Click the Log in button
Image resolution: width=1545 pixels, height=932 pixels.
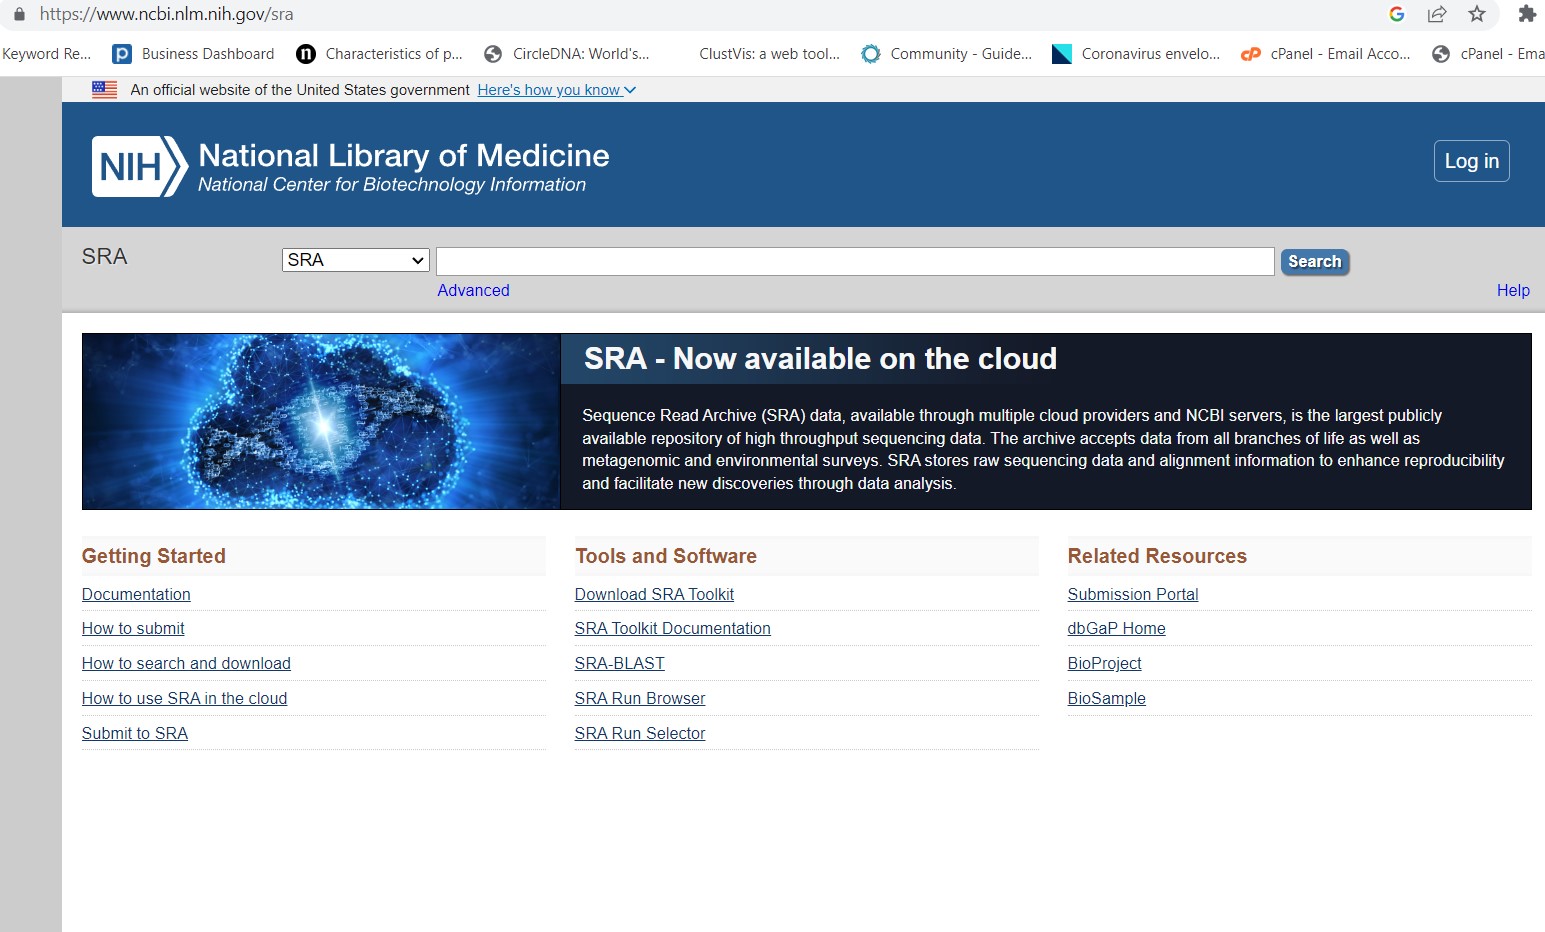coord(1472,161)
